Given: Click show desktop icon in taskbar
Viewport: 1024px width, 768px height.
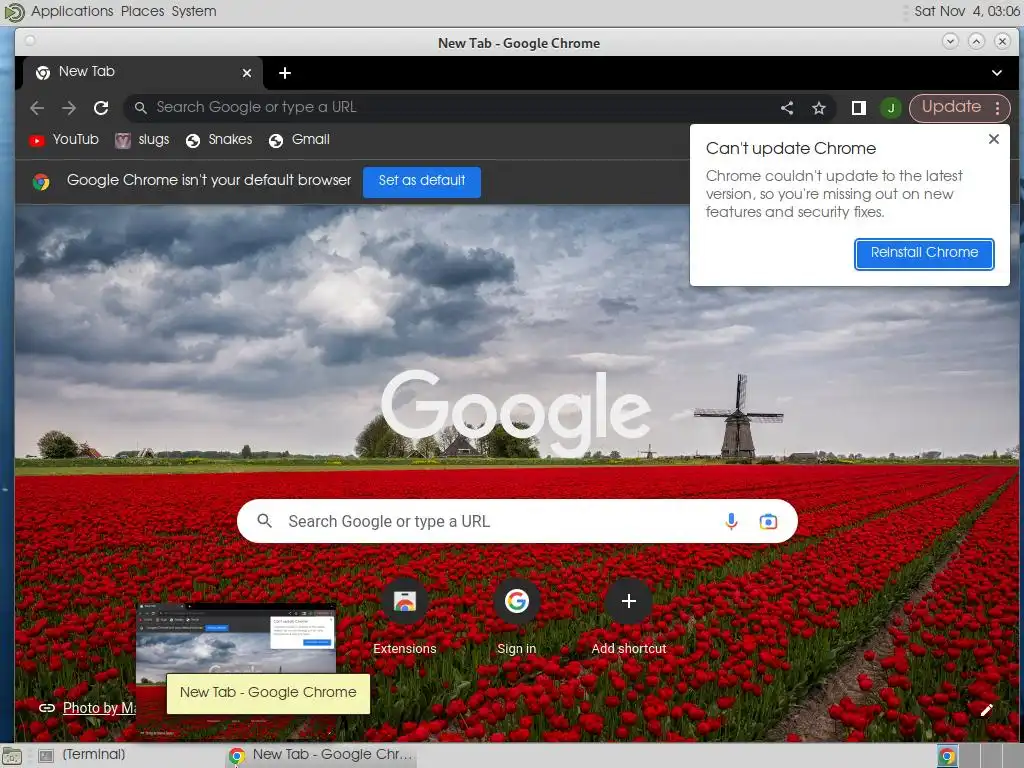Looking at the screenshot, I should click(12, 756).
